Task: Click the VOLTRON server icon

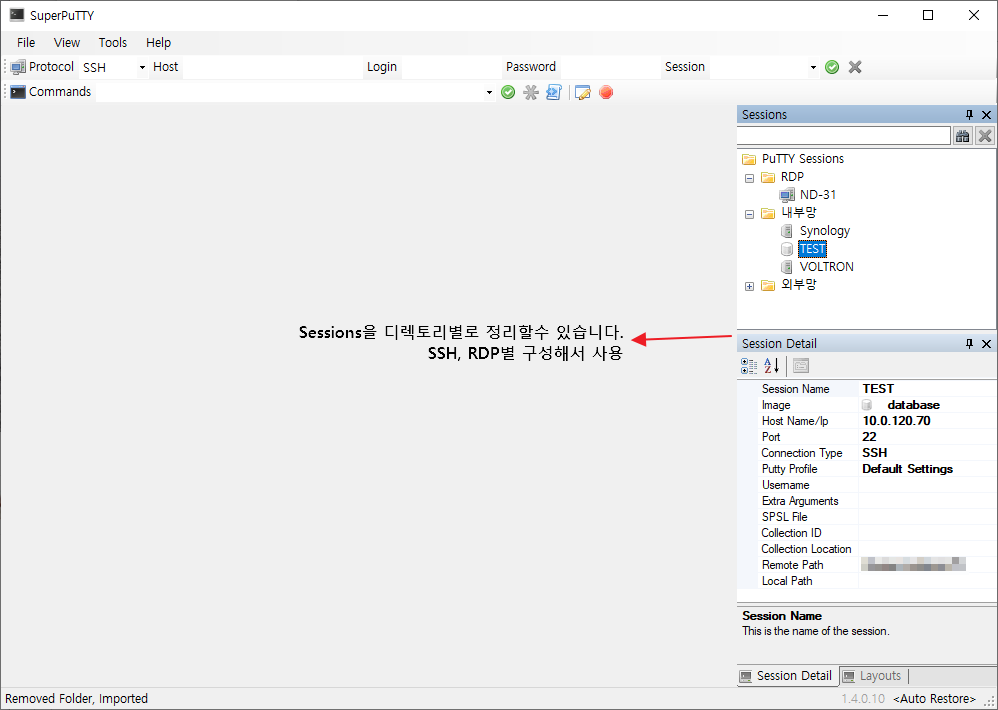Action: point(787,267)
